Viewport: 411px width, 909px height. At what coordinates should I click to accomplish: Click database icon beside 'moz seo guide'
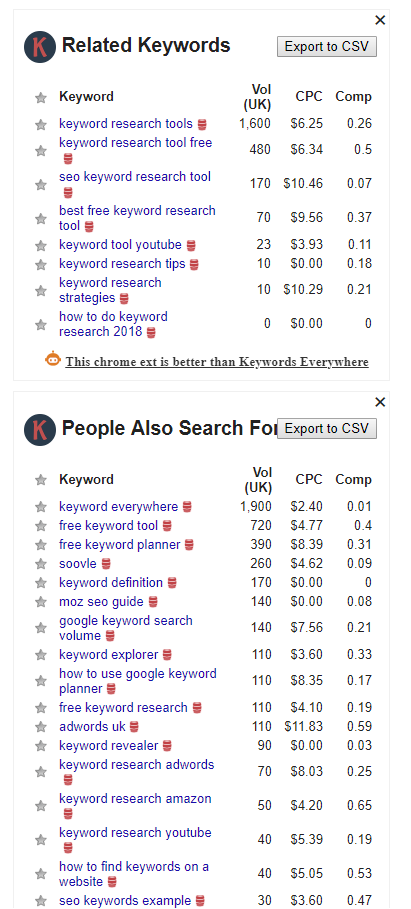(x=153, y=602)
